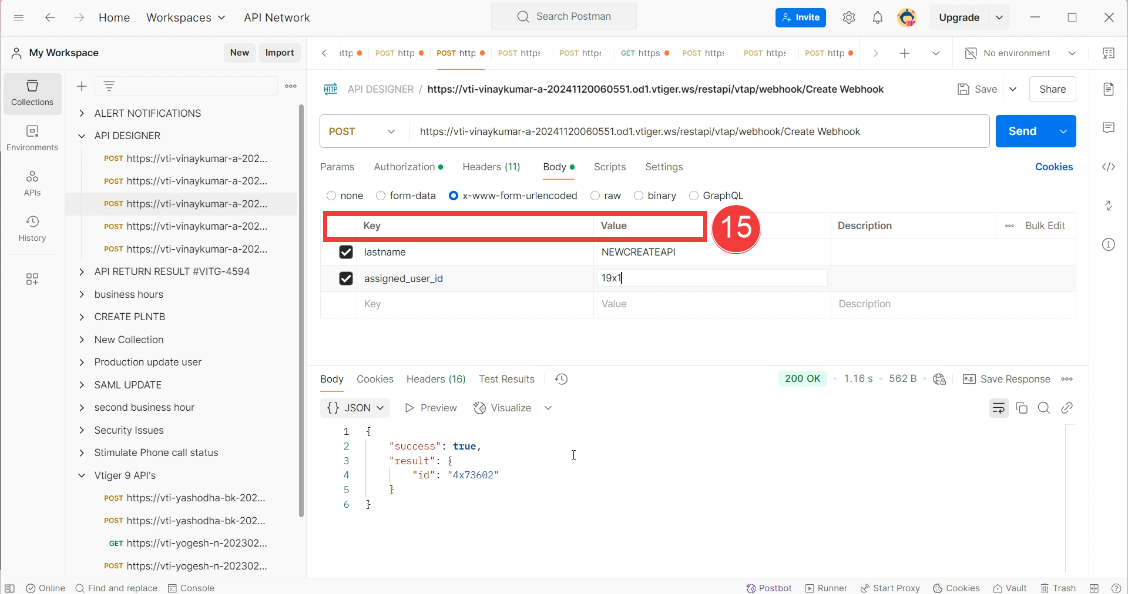The width and height of the screenshot is (1130, 594).
Task: Open response history clock icon
Action: (x=561, y=379)
